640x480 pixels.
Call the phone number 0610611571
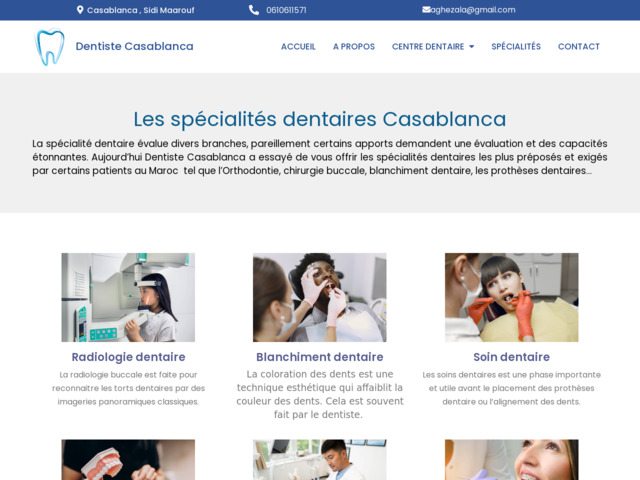pyautogui.click(x=286, y=10)
